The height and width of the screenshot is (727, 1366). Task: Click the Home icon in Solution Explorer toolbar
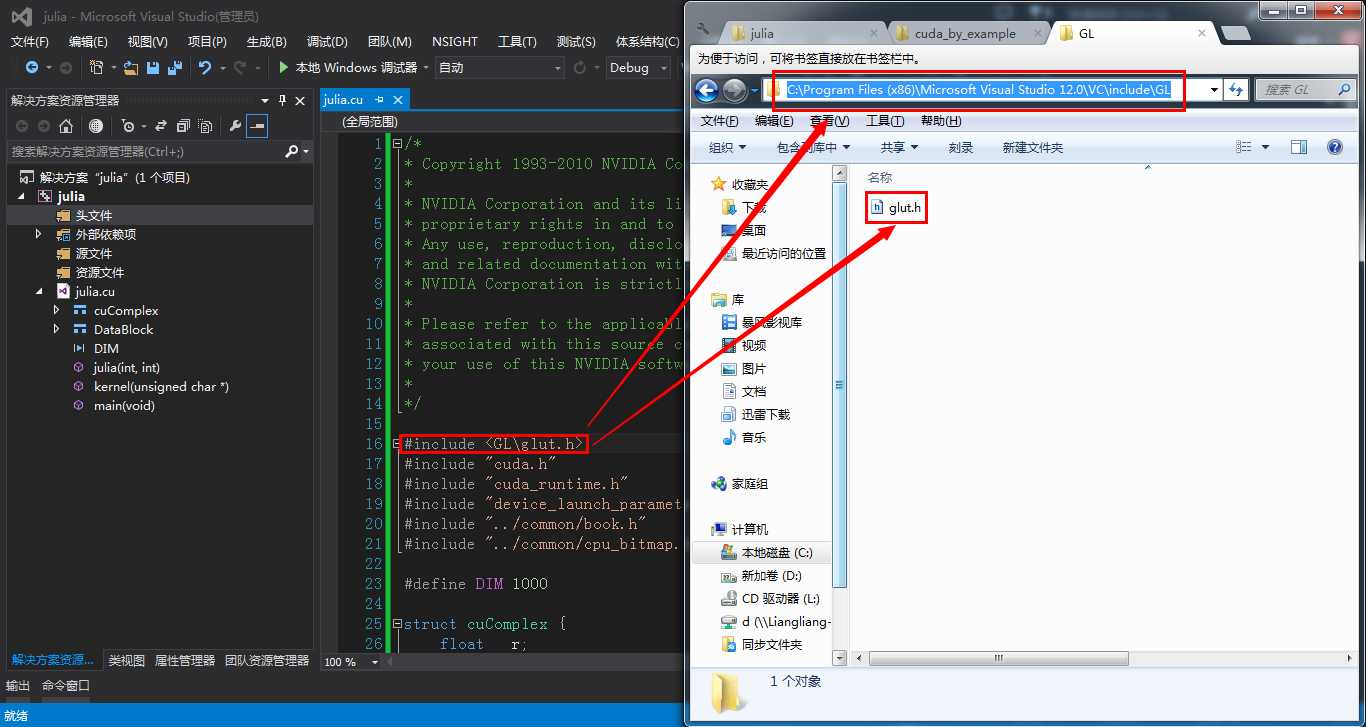66,126
